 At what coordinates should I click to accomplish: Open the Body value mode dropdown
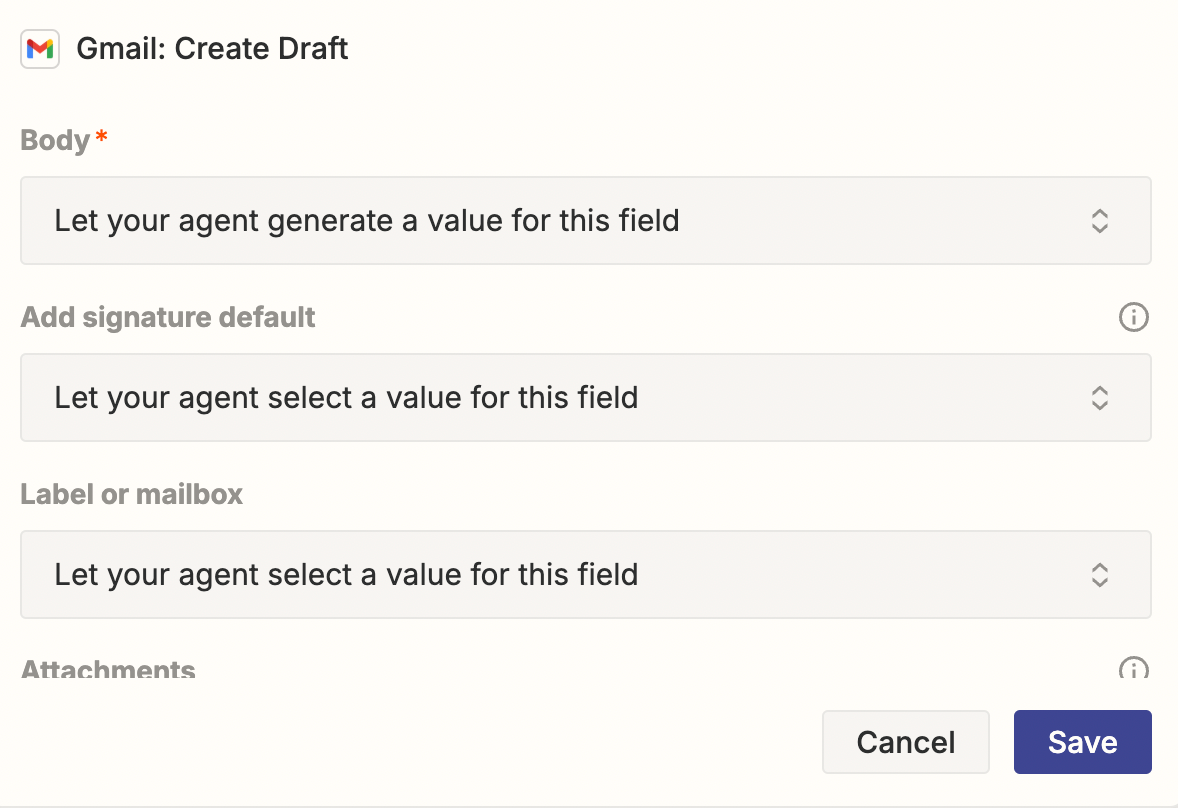[585, 221]
